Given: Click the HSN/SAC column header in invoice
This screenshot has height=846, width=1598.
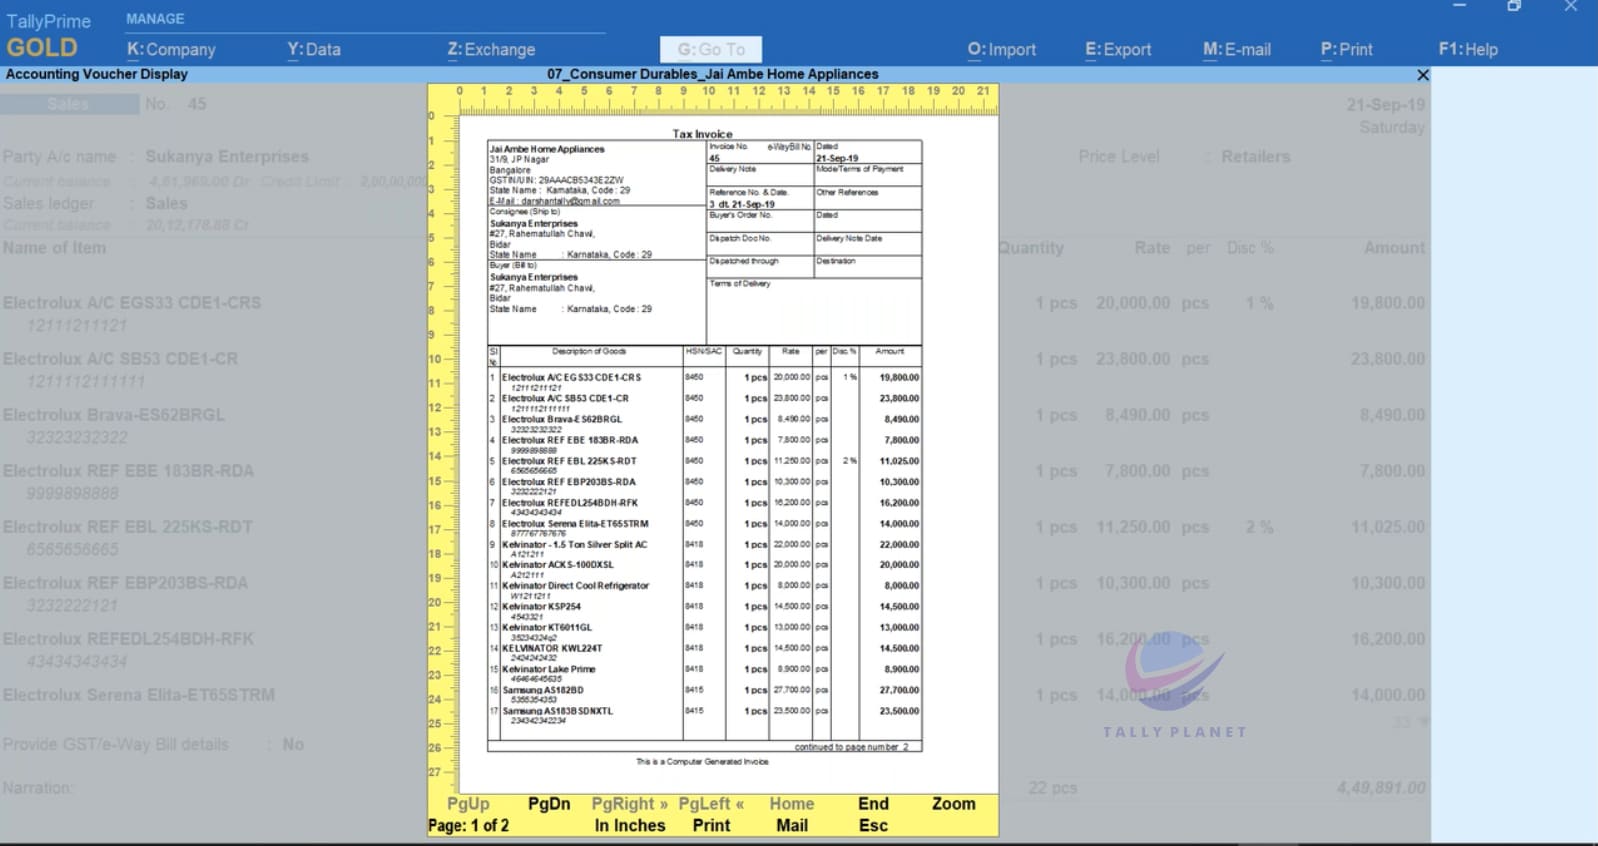Looking at the screenshot, I should 703,351.
